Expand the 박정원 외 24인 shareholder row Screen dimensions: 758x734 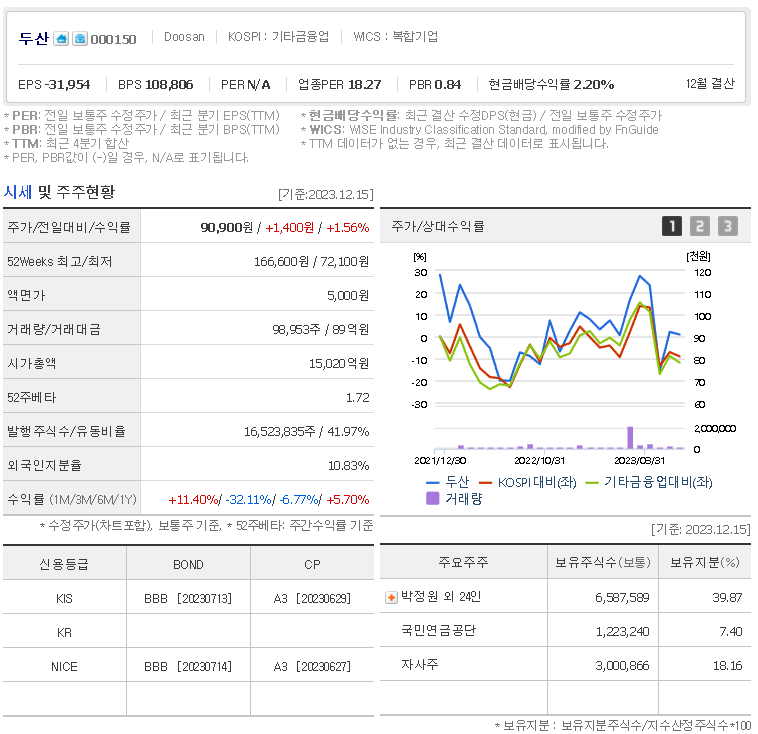(391, 598)
